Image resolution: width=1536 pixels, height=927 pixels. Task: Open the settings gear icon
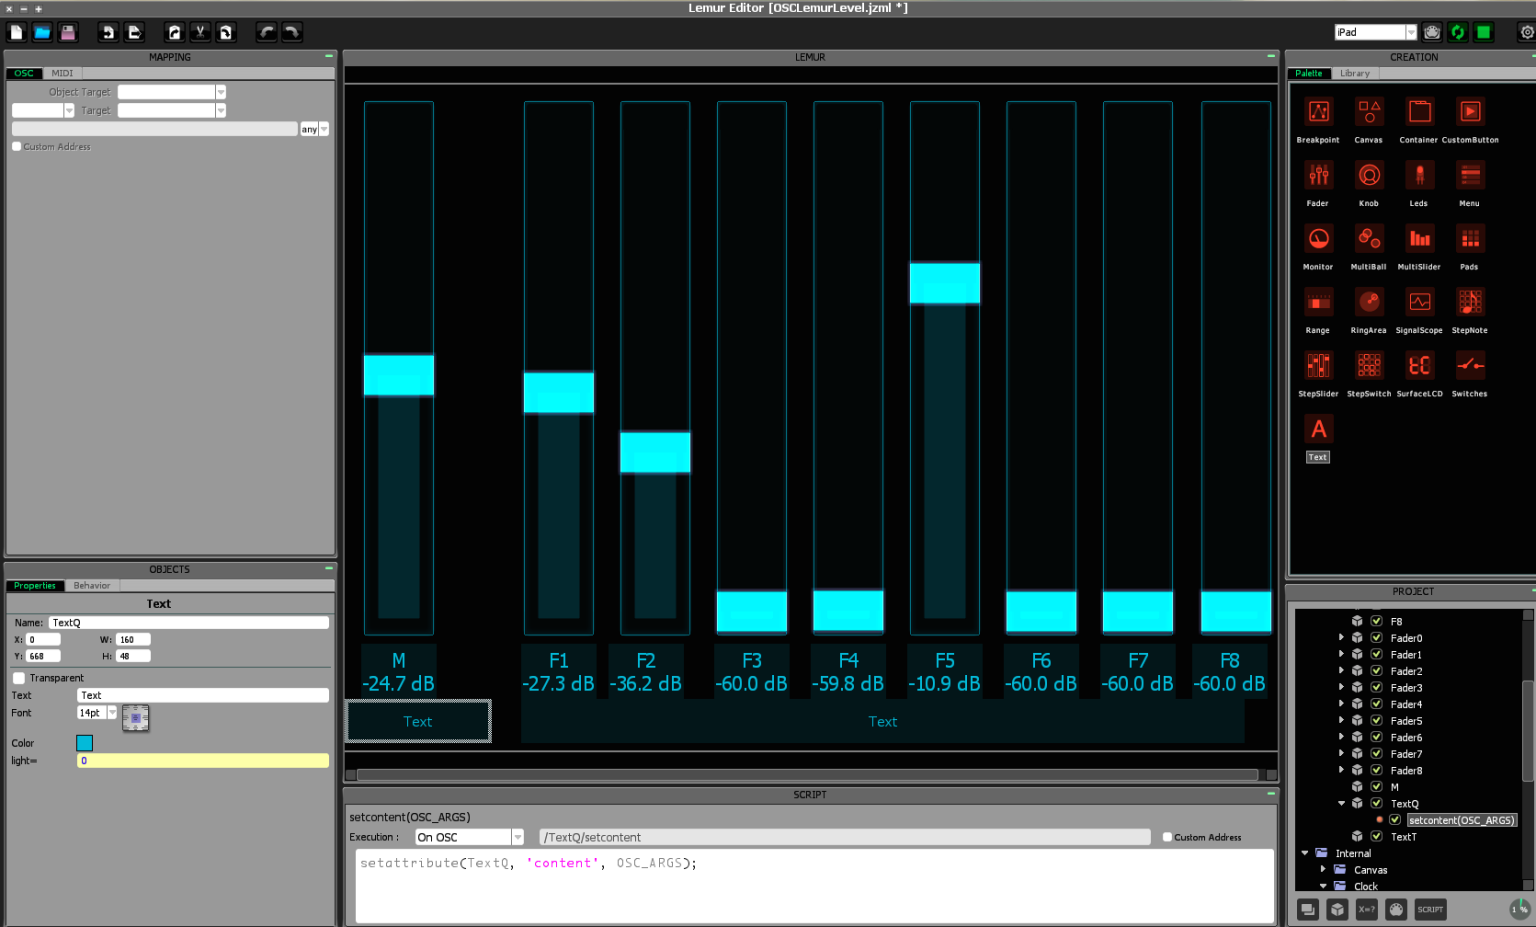coord(1526,33)
